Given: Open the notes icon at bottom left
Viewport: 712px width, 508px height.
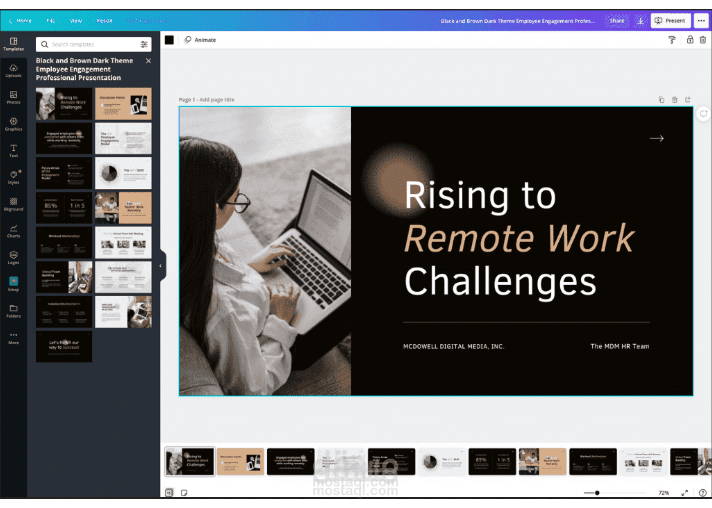Looking at the screenshot, I should click(184, 493).
